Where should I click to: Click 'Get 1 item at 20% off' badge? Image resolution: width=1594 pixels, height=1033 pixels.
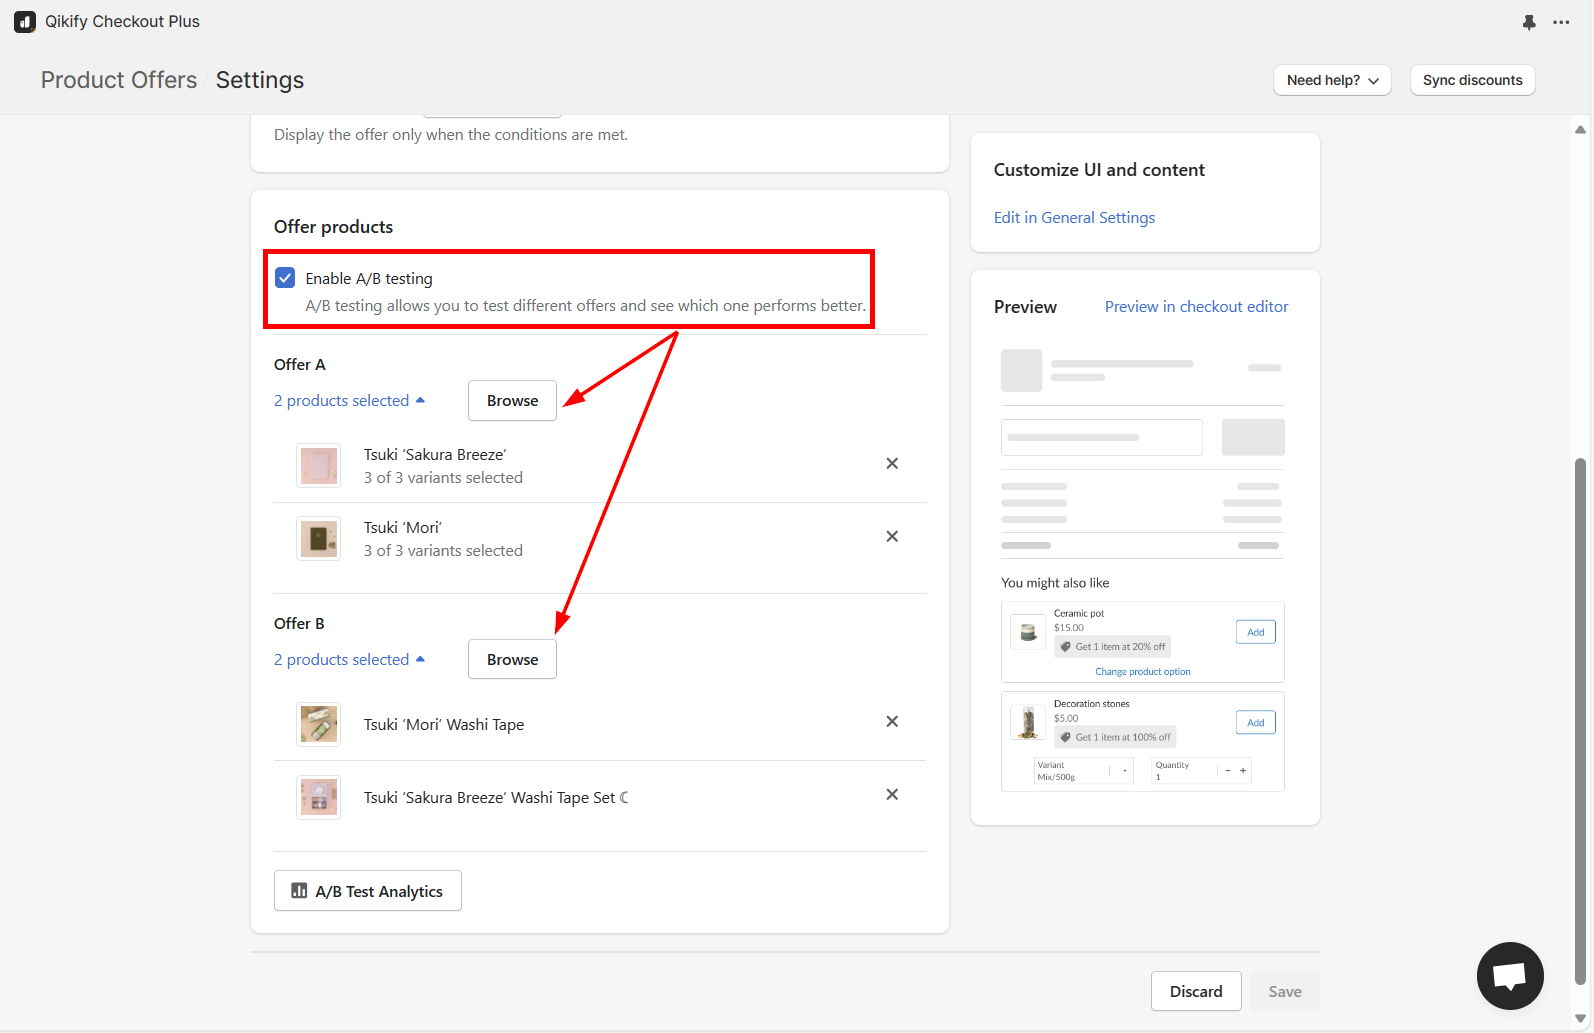point(1113,647)
